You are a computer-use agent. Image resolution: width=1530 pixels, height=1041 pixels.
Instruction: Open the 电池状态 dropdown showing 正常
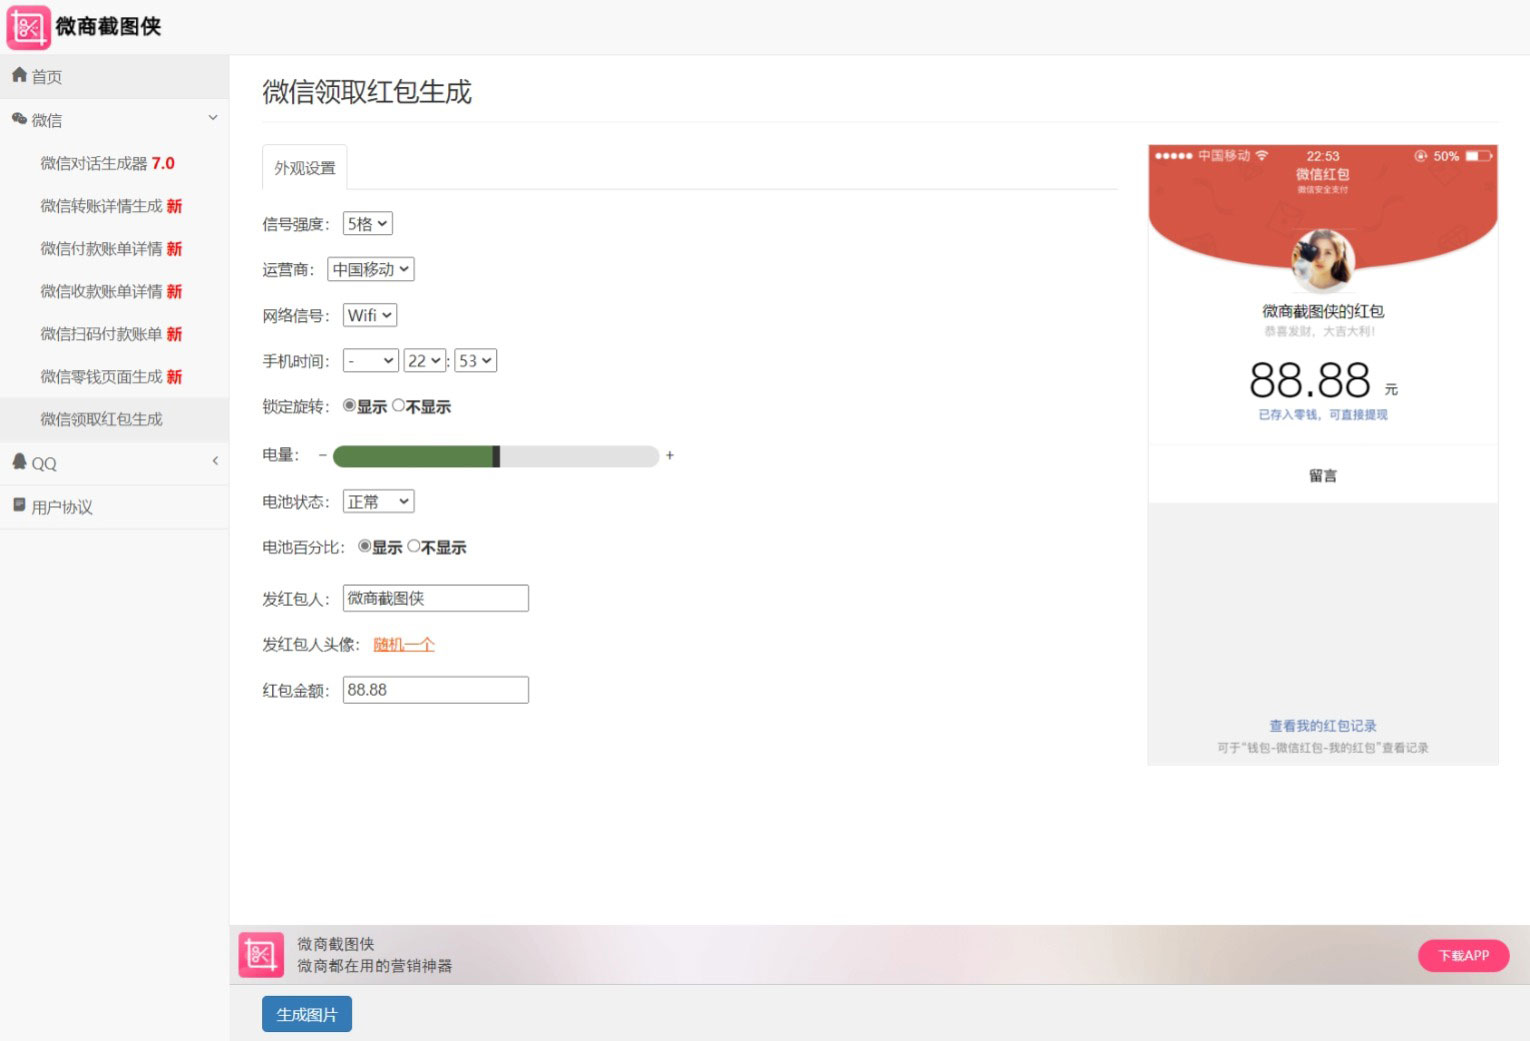click(x=378, y=501)
